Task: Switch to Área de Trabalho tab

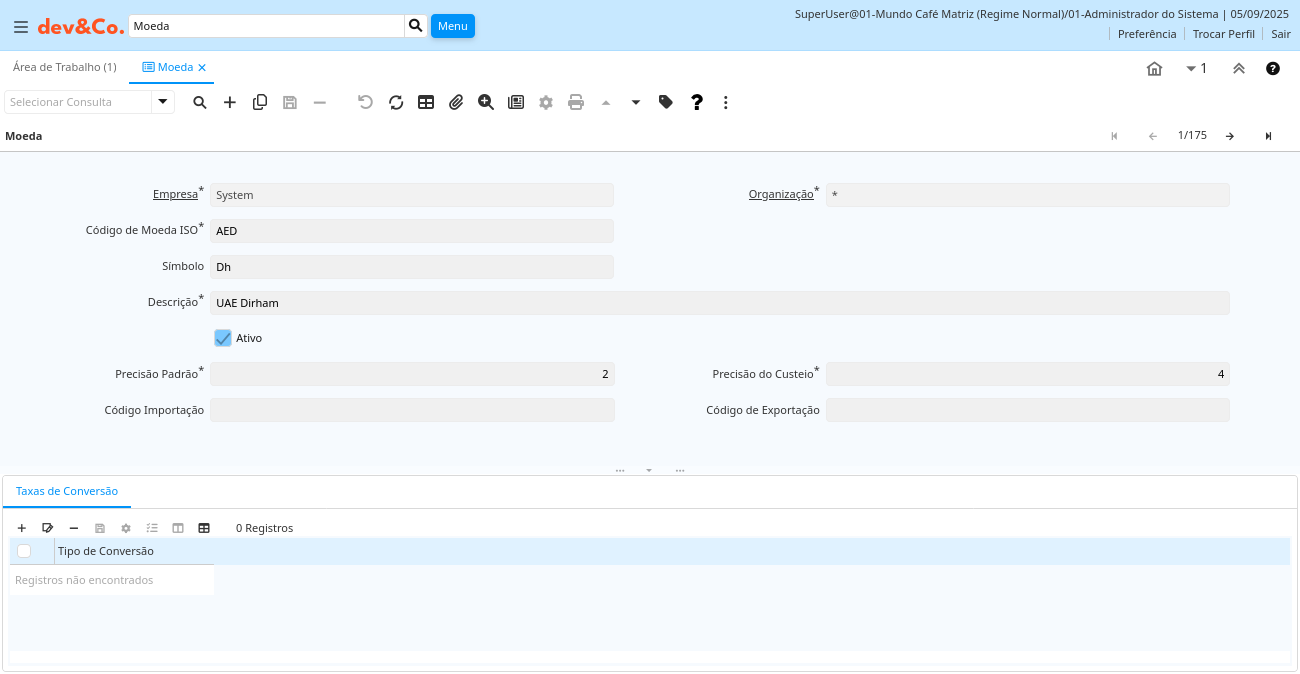Action: pyautogui.click(x=64, y=67)
